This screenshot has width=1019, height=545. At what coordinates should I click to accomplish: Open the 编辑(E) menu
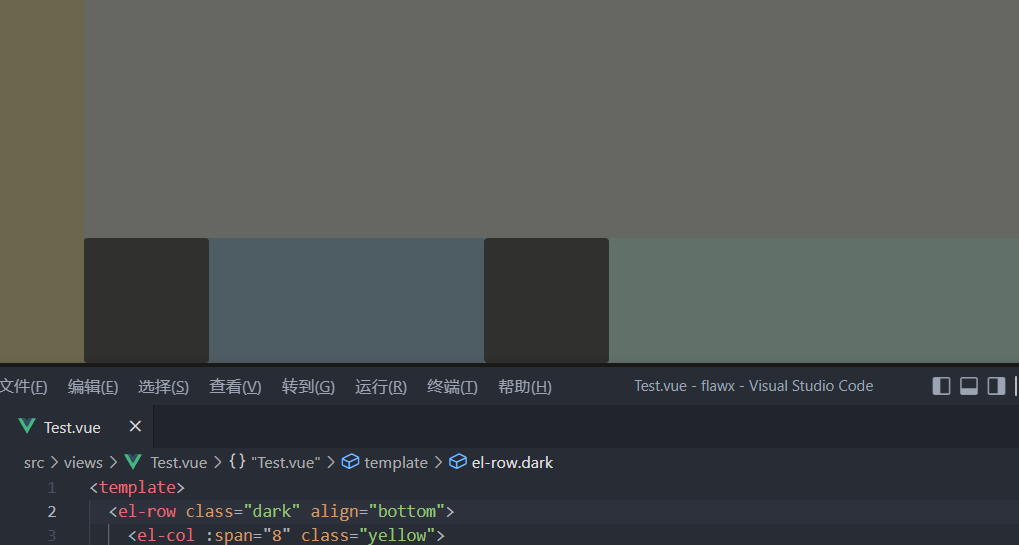point(93,387)
